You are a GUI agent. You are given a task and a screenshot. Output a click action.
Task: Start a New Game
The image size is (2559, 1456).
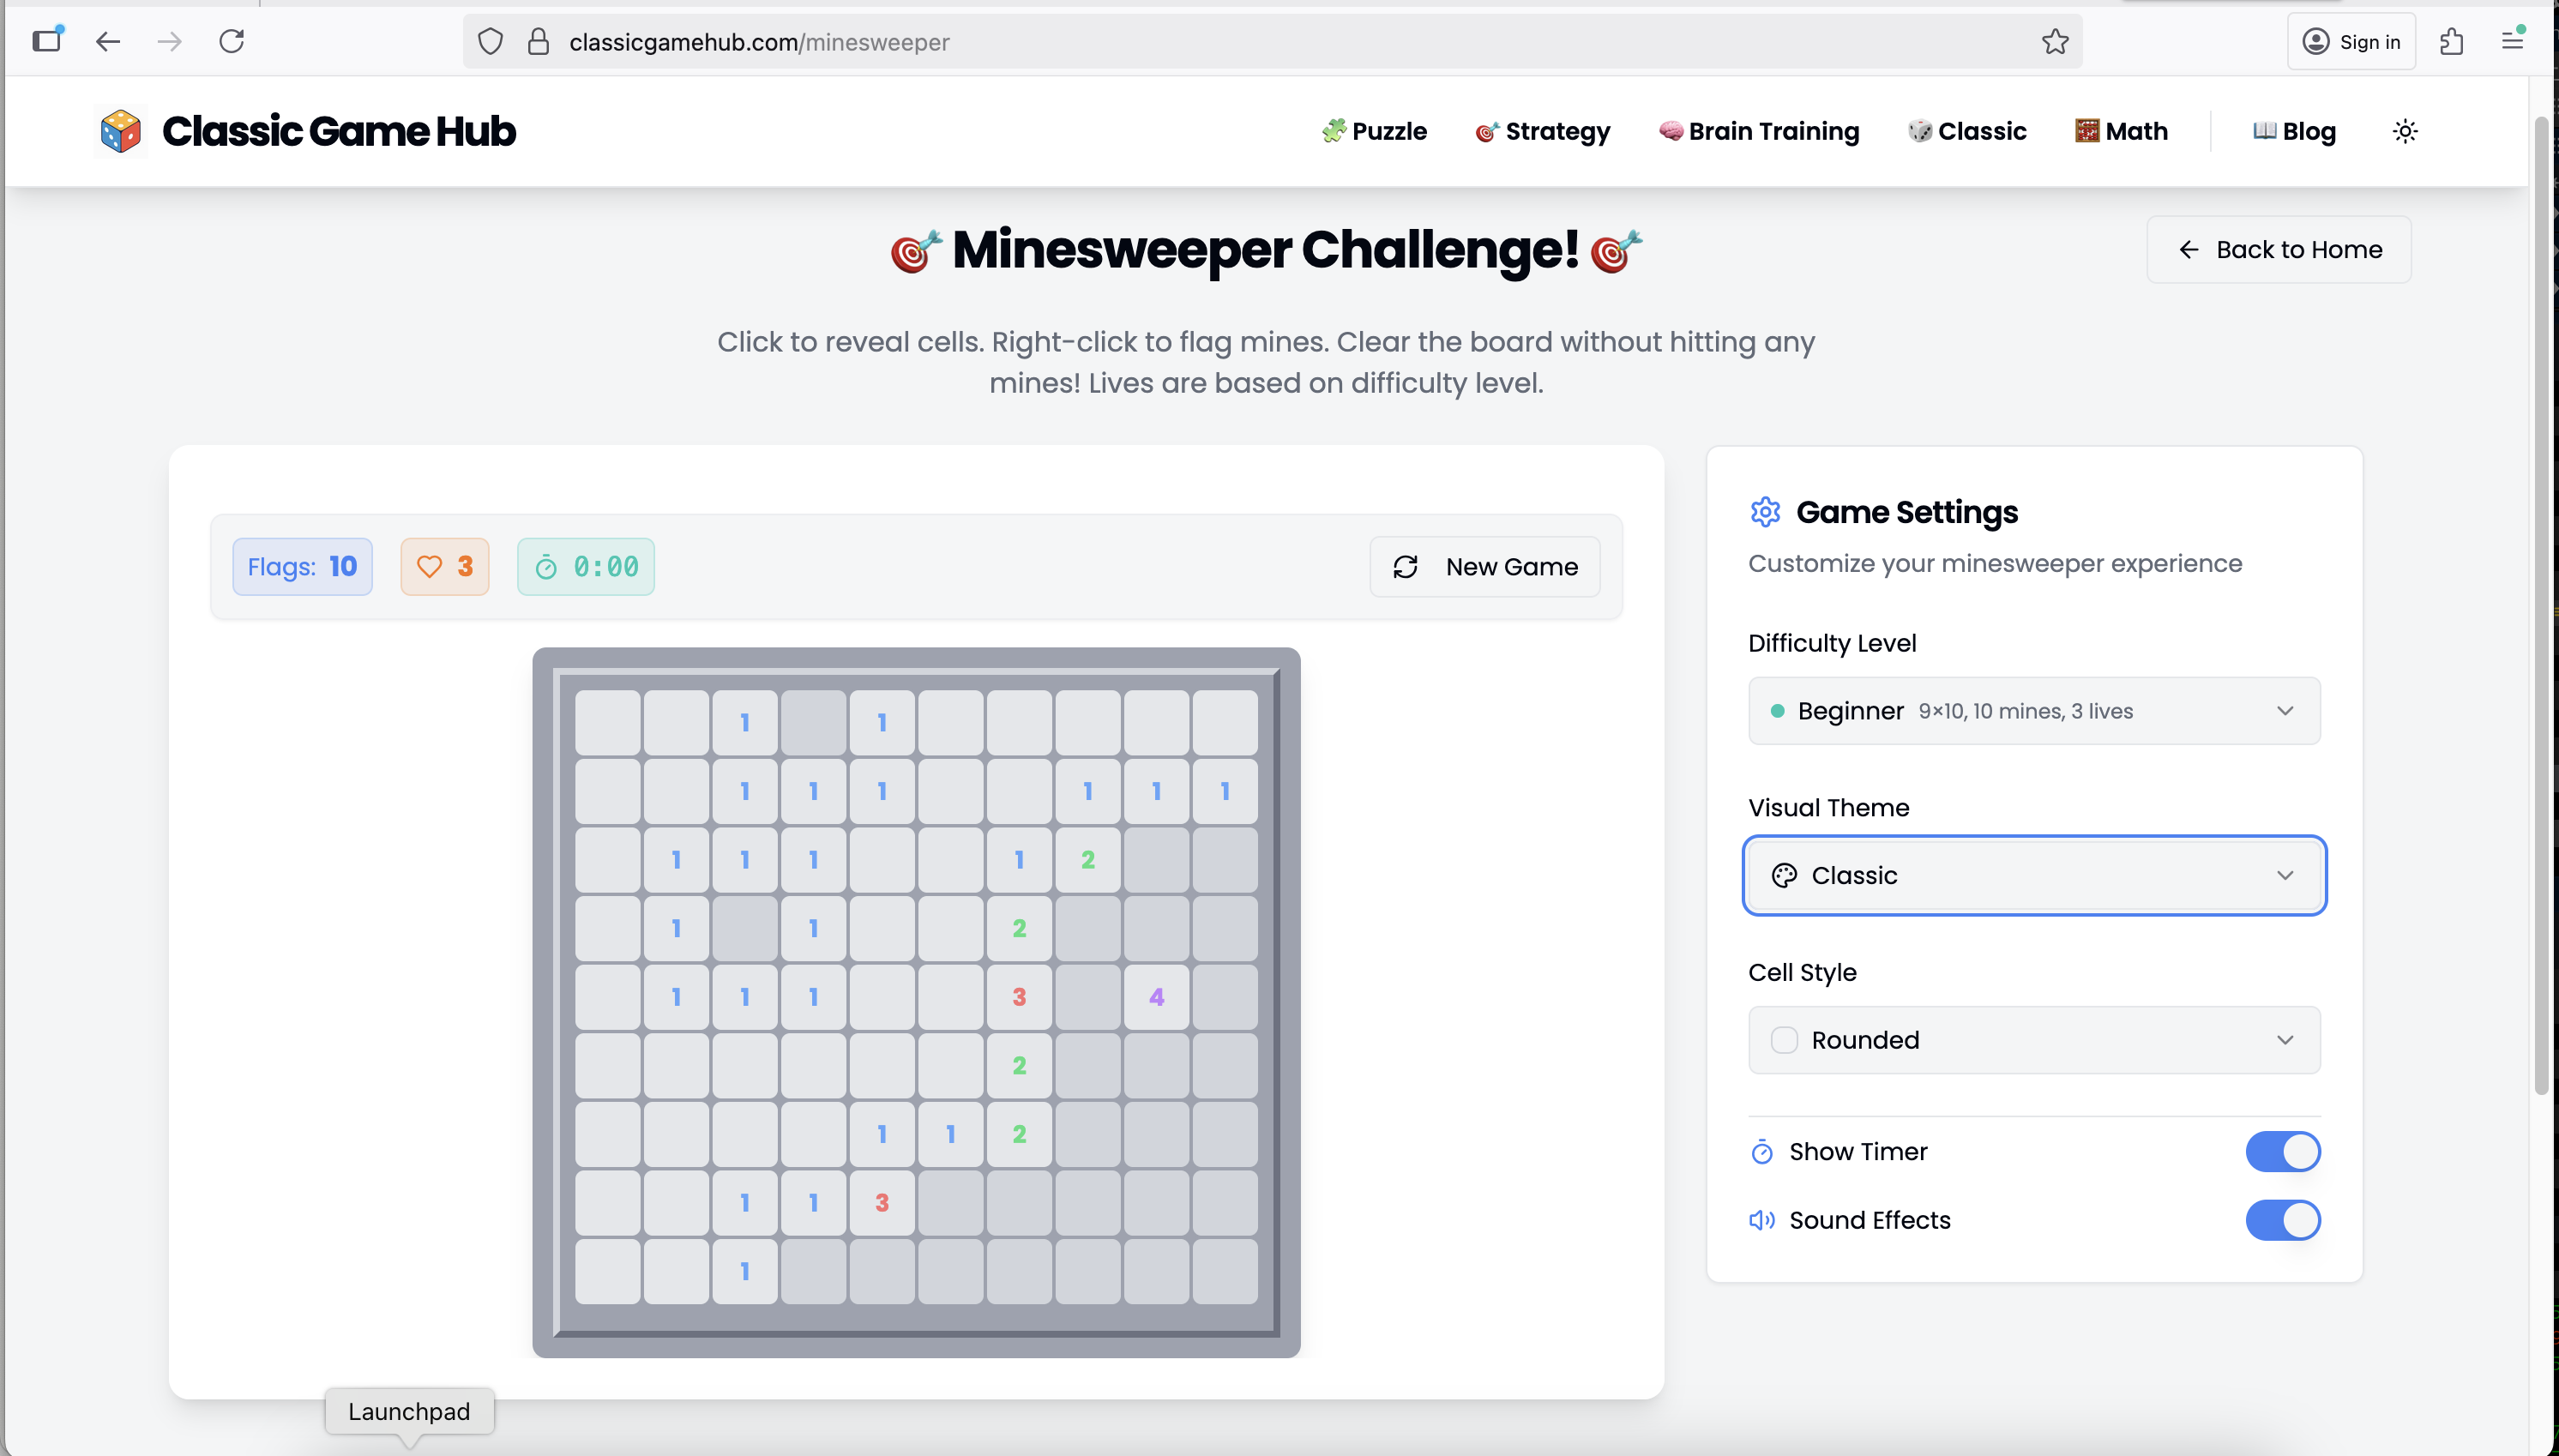1484,567
